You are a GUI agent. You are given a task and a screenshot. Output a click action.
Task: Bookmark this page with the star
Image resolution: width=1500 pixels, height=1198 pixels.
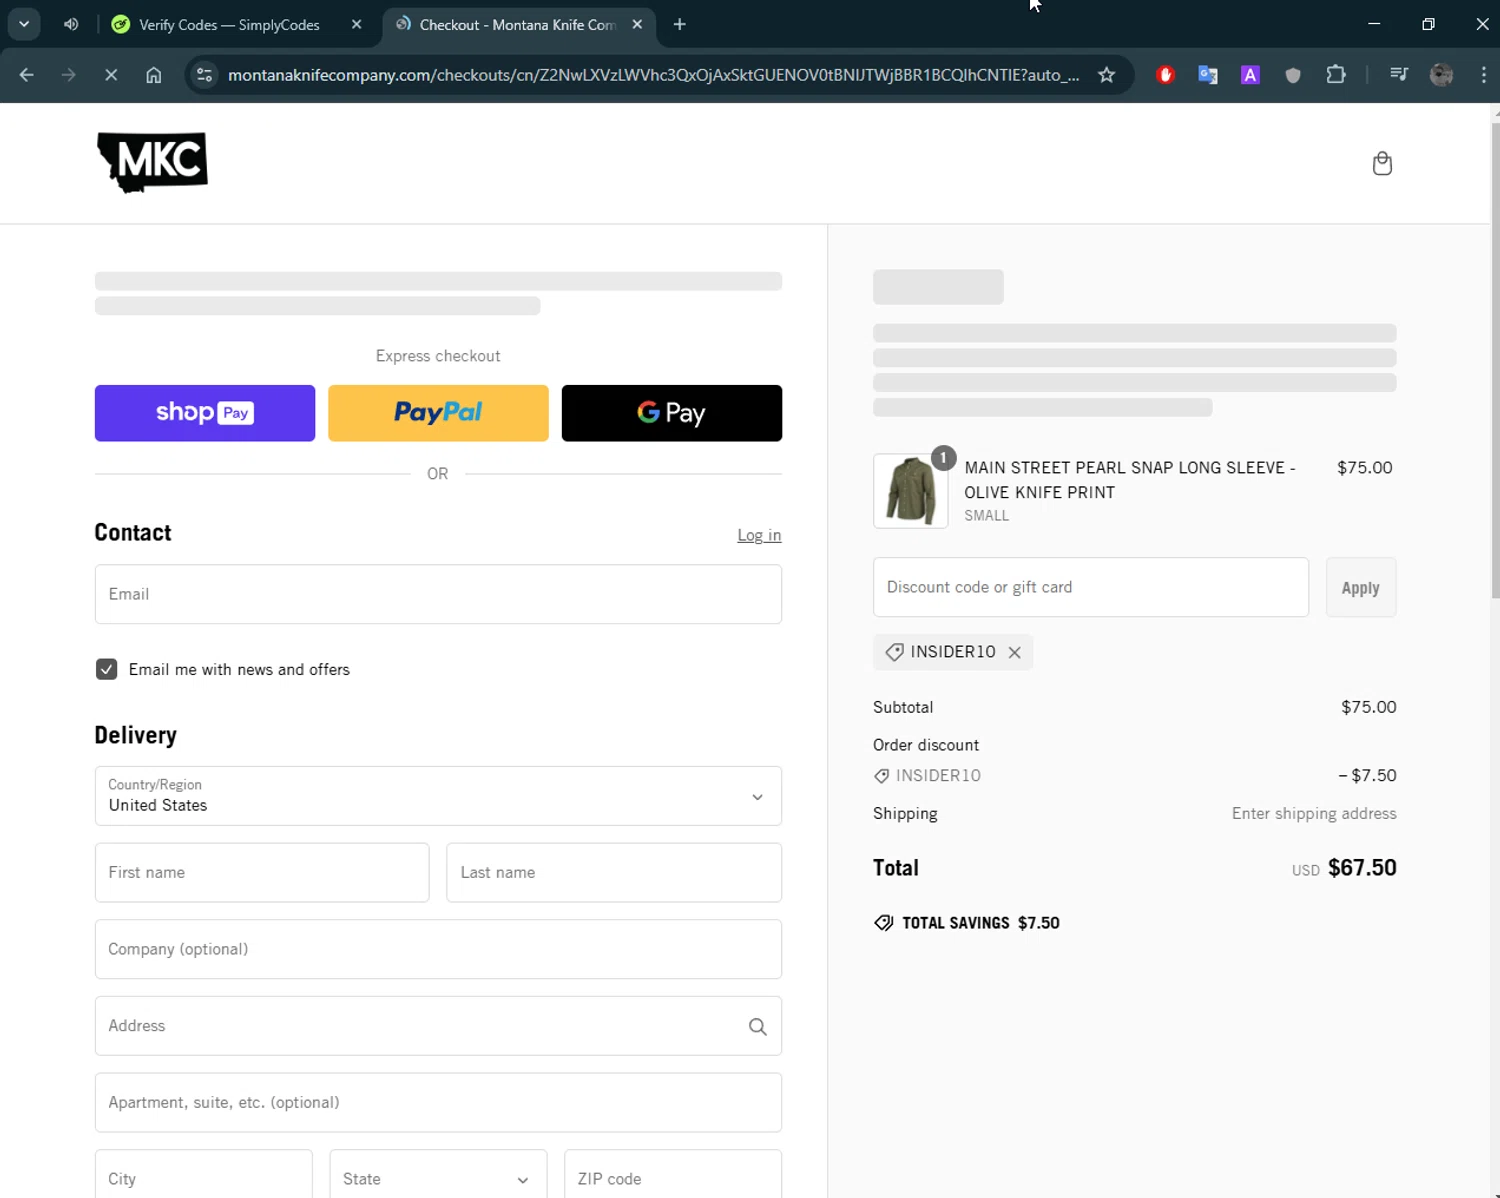point(1106,75)
